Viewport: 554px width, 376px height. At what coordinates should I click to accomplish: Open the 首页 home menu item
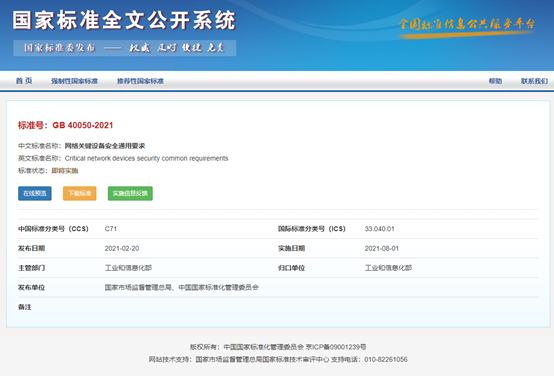tap(24, 81)
